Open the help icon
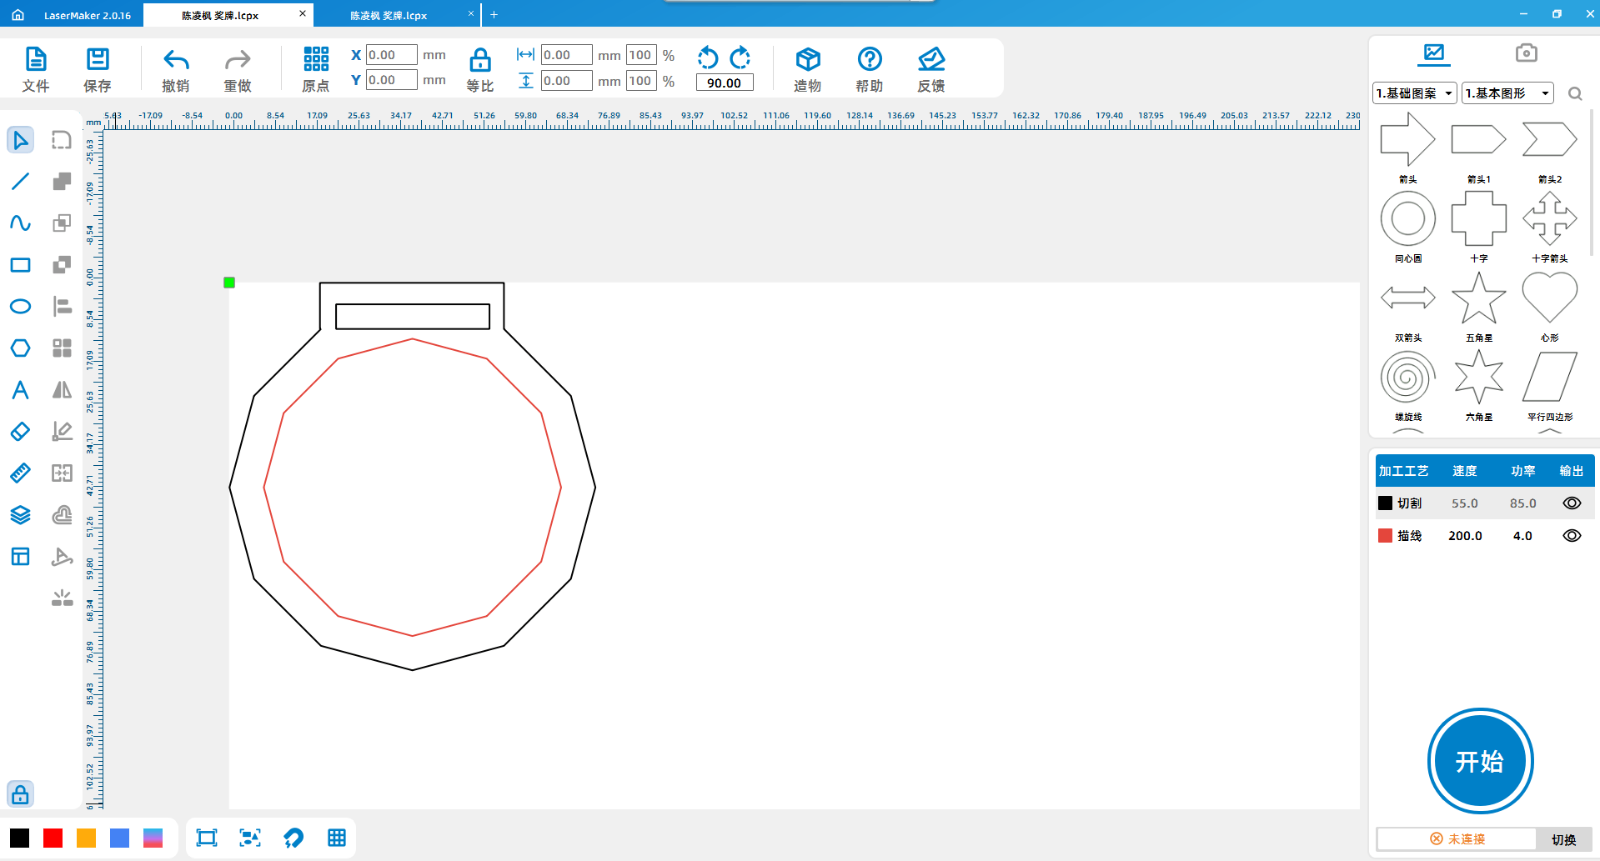The width and height of the screenshot is (1600, 861). pos(869,60)
